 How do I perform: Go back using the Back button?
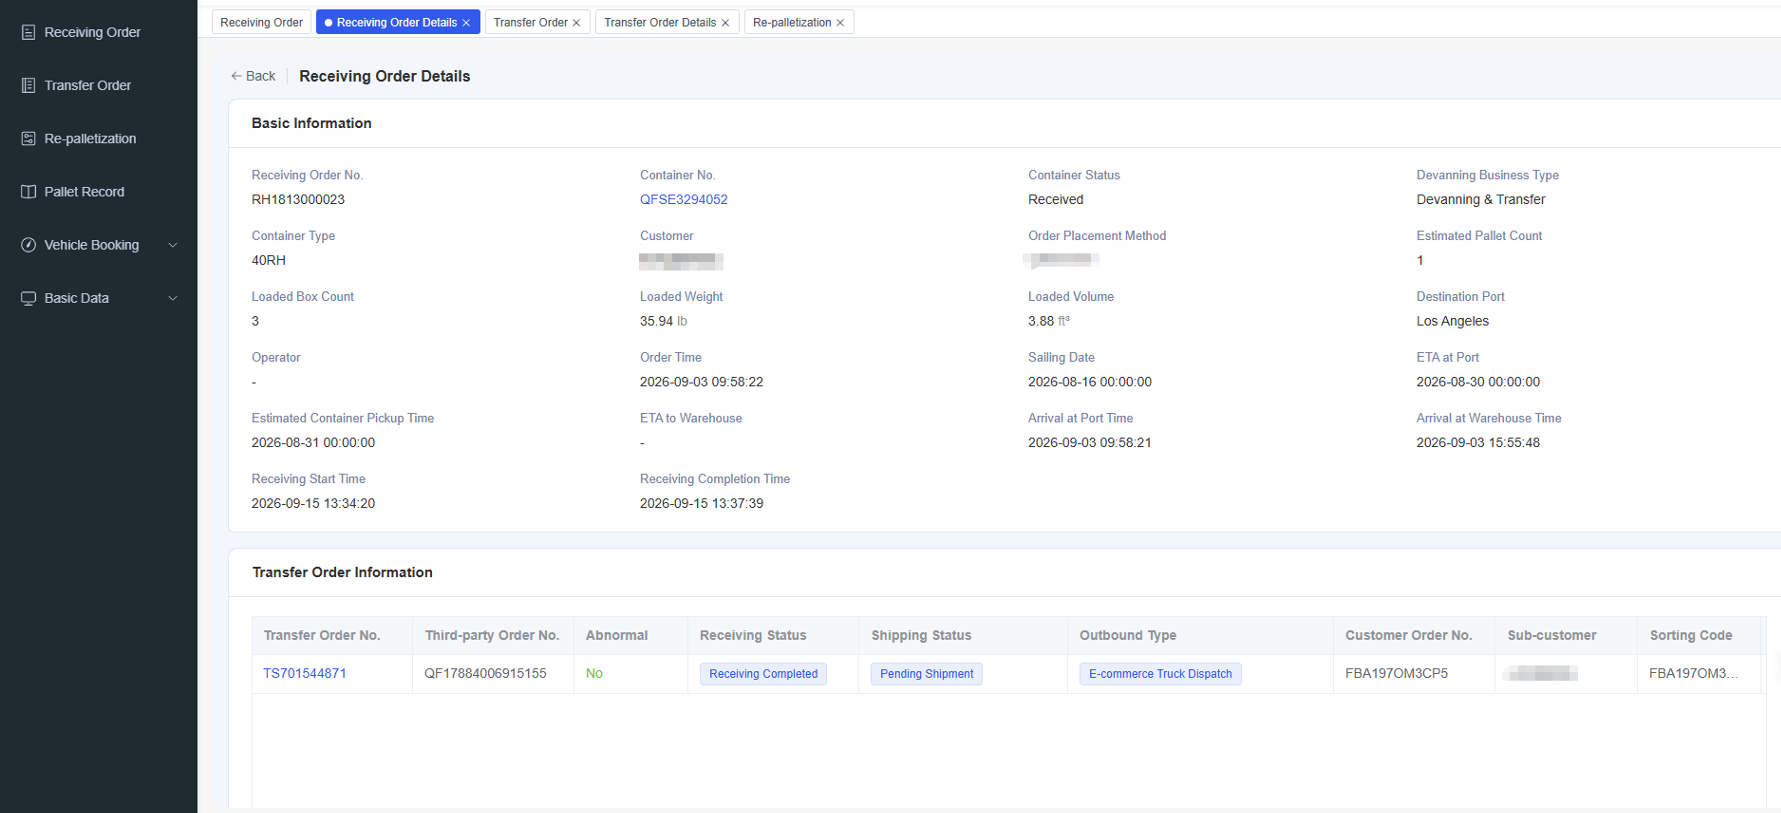pos(253,76)
